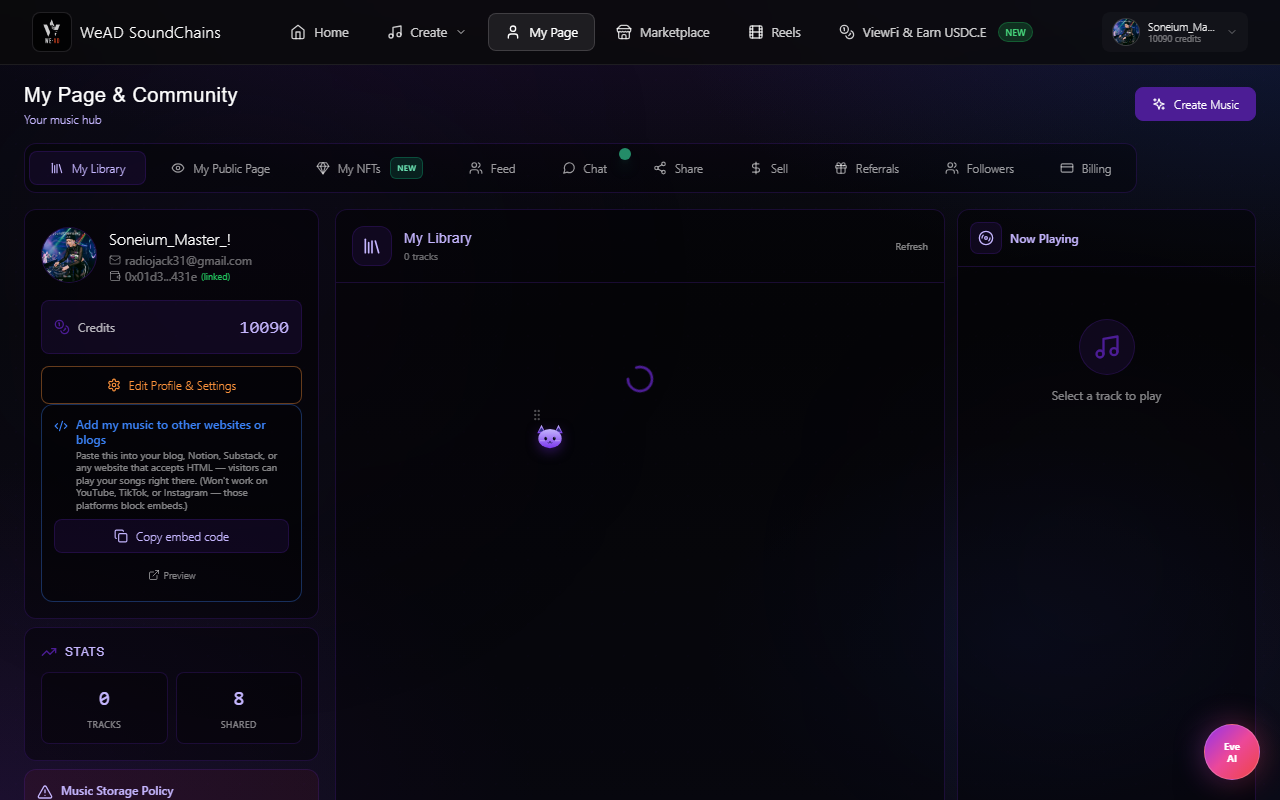The height and width of the screenshot is (800, 1280).
Task: Click the 10090 credits value
Action: (264, 327)
